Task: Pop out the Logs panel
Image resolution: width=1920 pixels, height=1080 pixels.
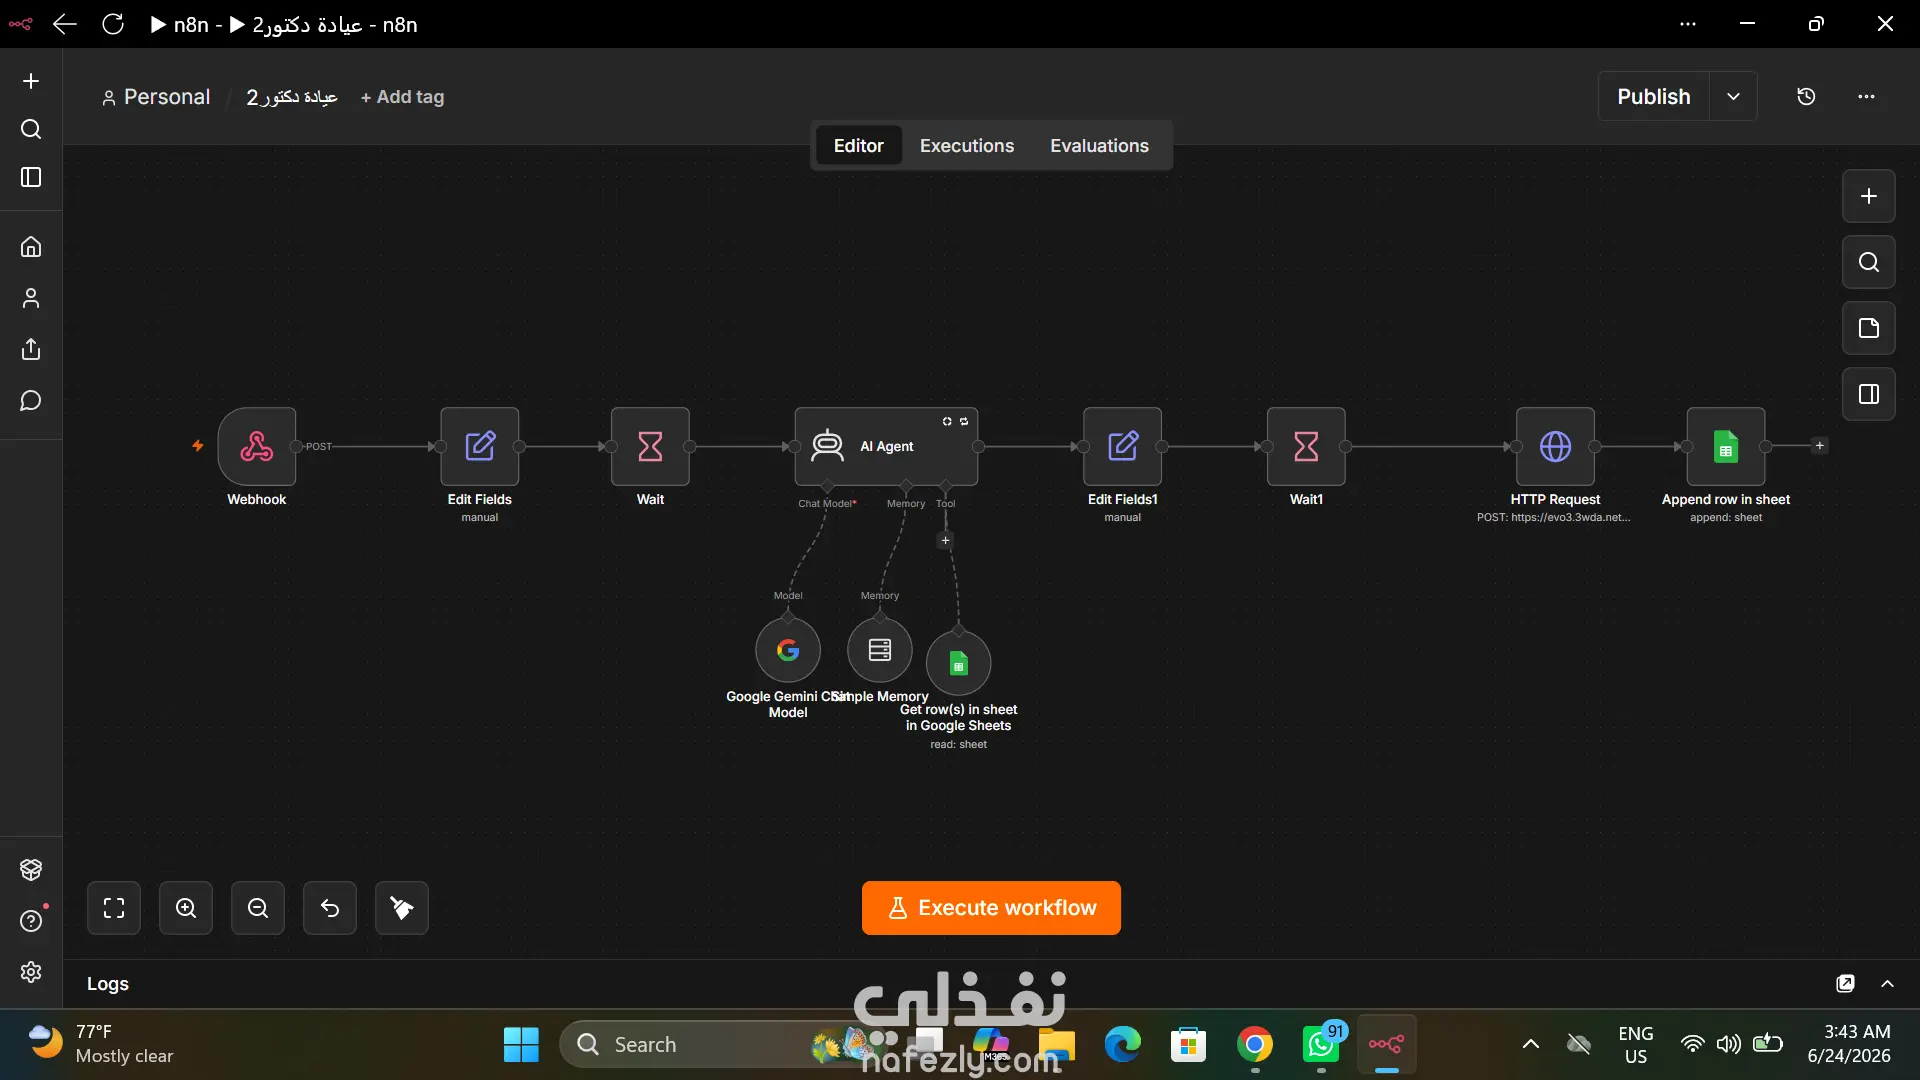Action: [1845, 984]
